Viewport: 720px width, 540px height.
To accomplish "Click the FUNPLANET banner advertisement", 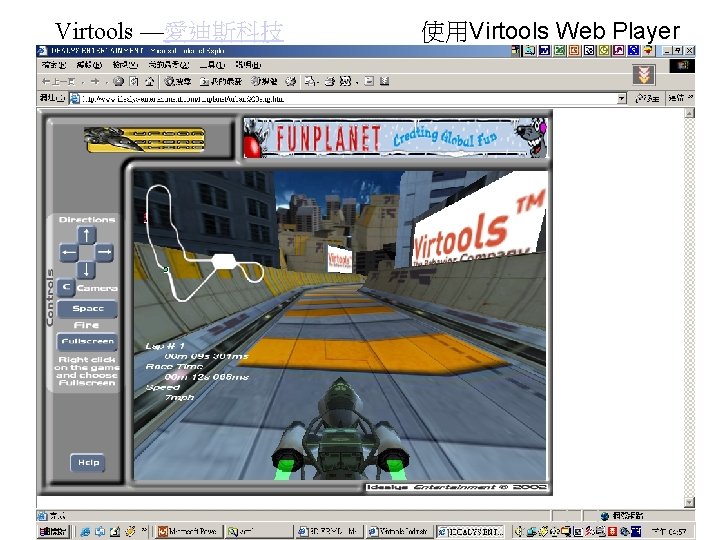I will tap(395, 138).
